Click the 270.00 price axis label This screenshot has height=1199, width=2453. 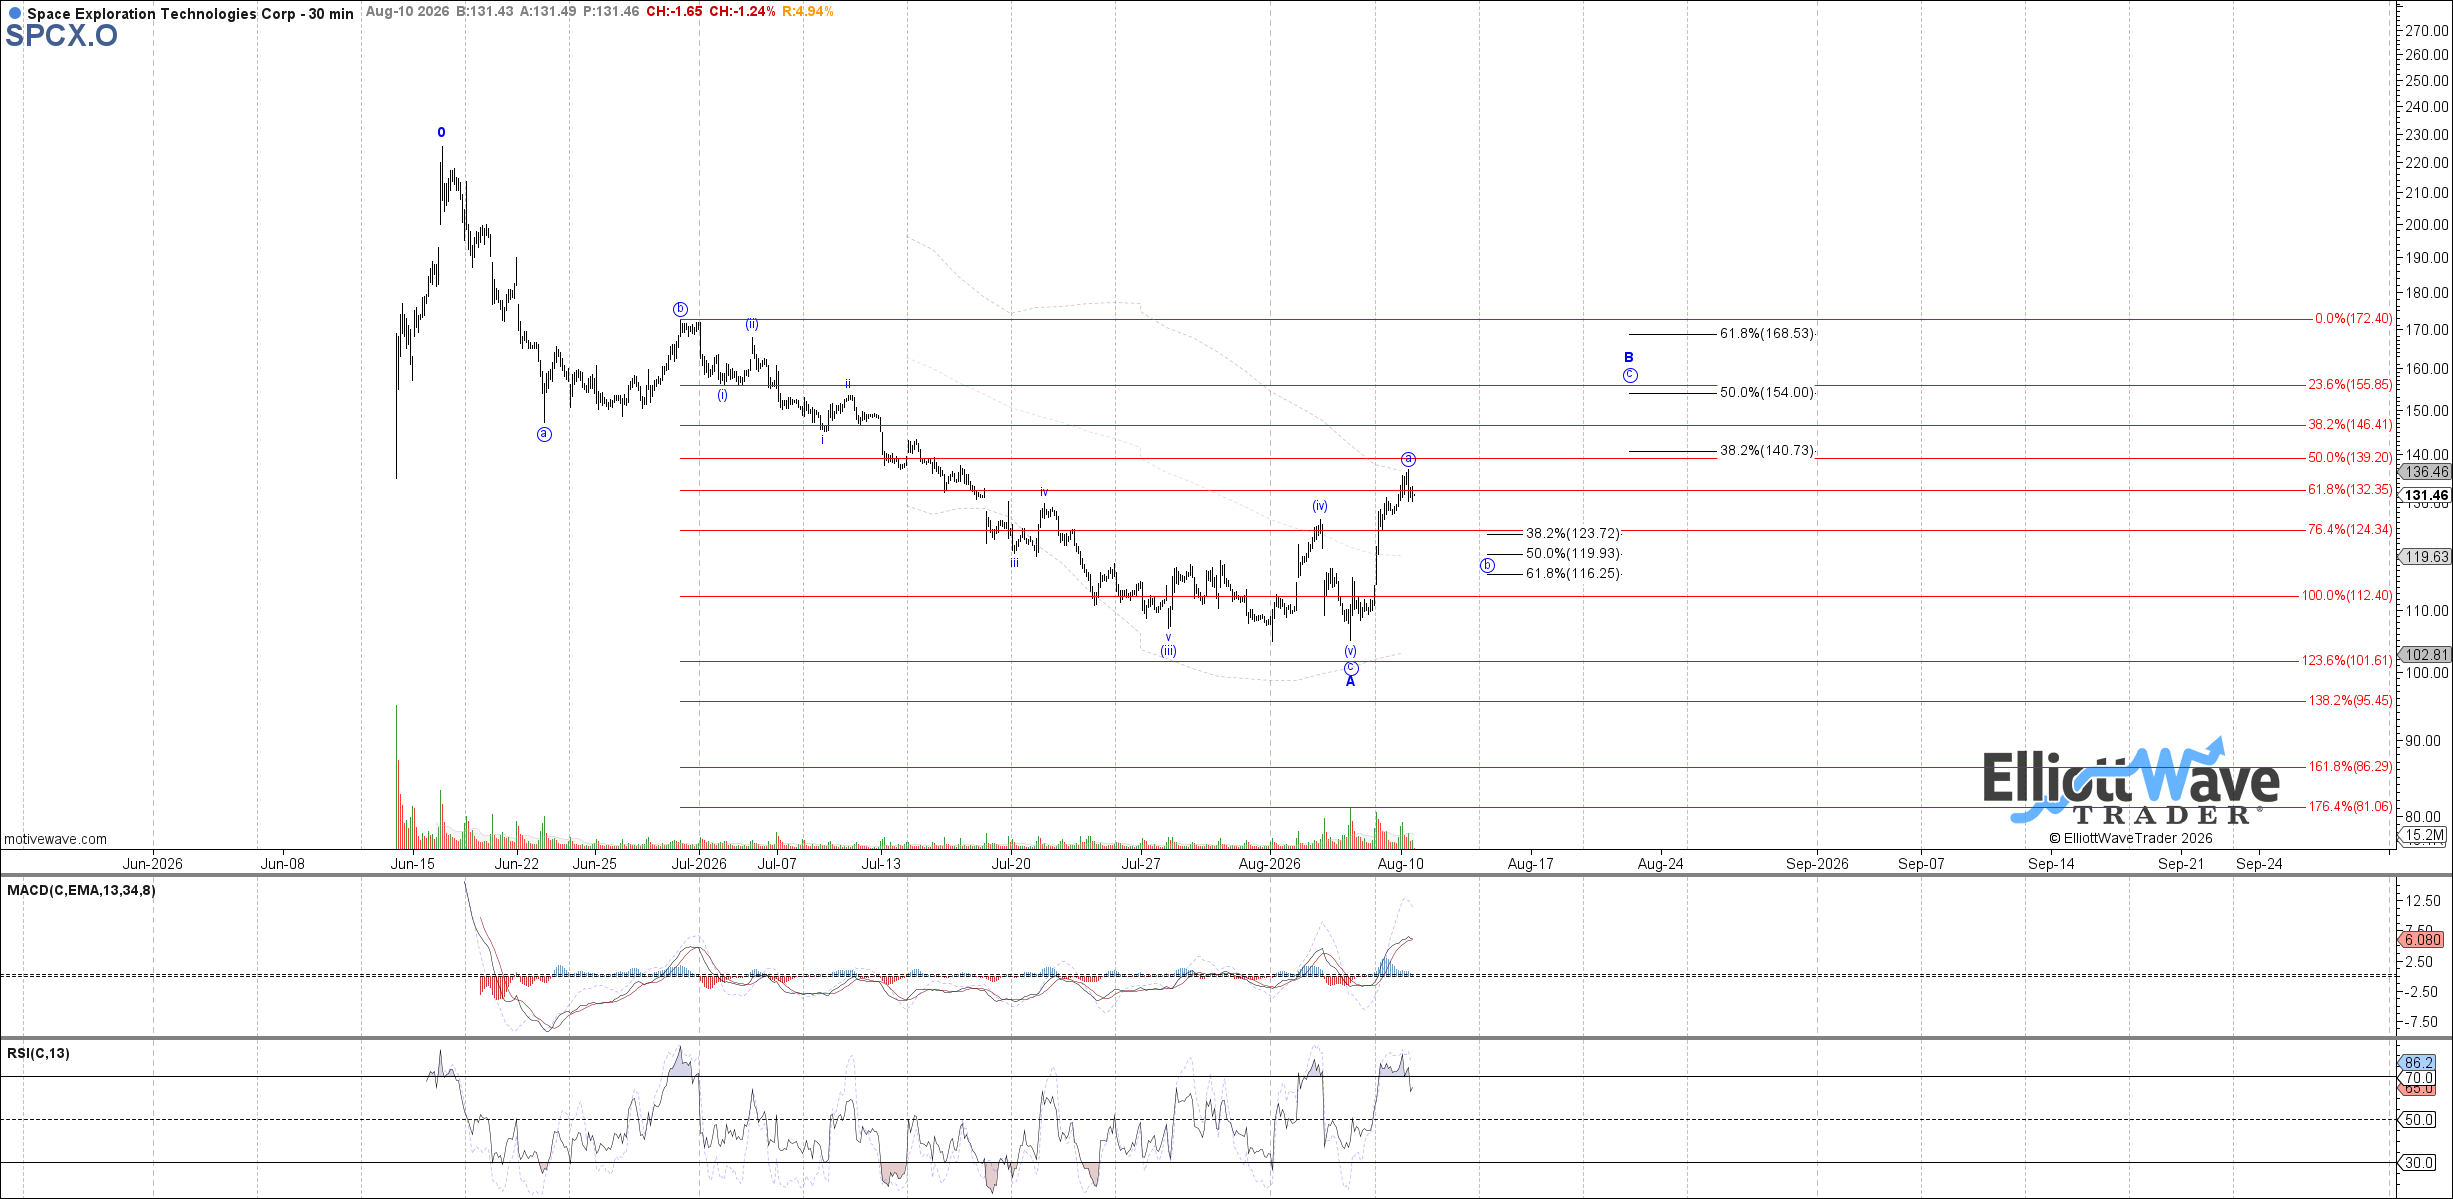tap(2426, 30)
